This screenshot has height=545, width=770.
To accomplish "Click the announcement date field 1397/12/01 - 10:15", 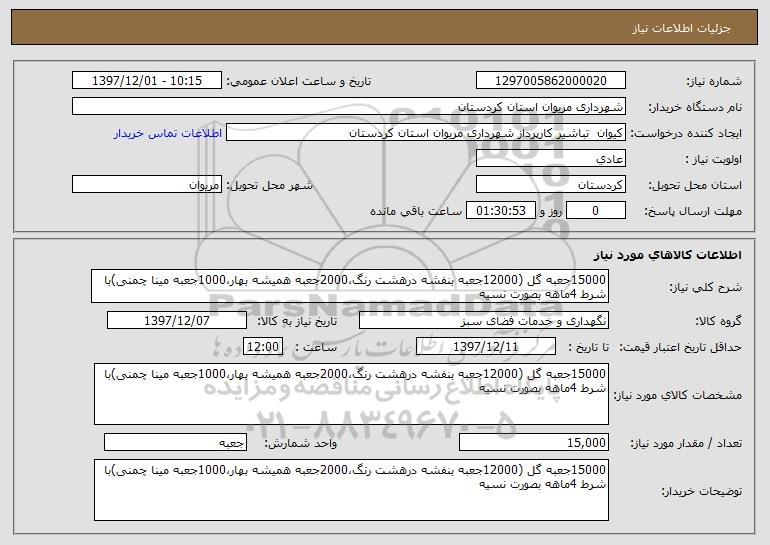I will click(147, 80).
